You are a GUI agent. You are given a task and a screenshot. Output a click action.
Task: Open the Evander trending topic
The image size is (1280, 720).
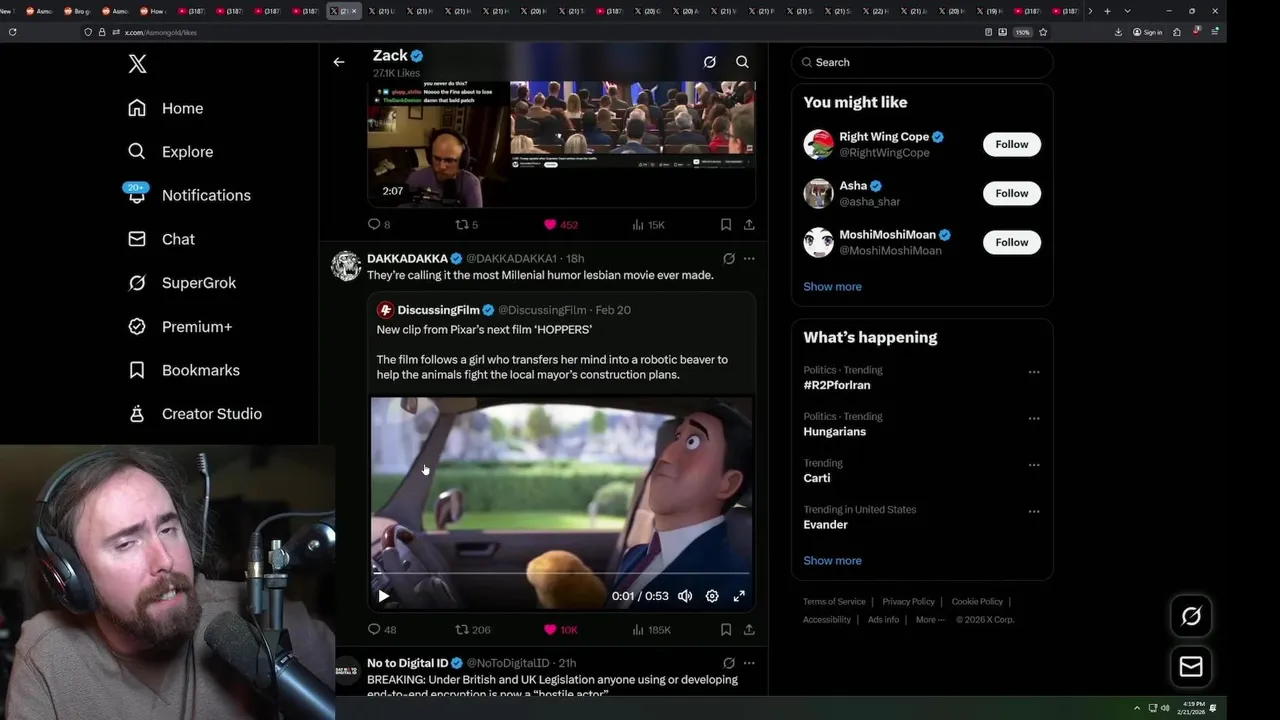click(825, 525)
